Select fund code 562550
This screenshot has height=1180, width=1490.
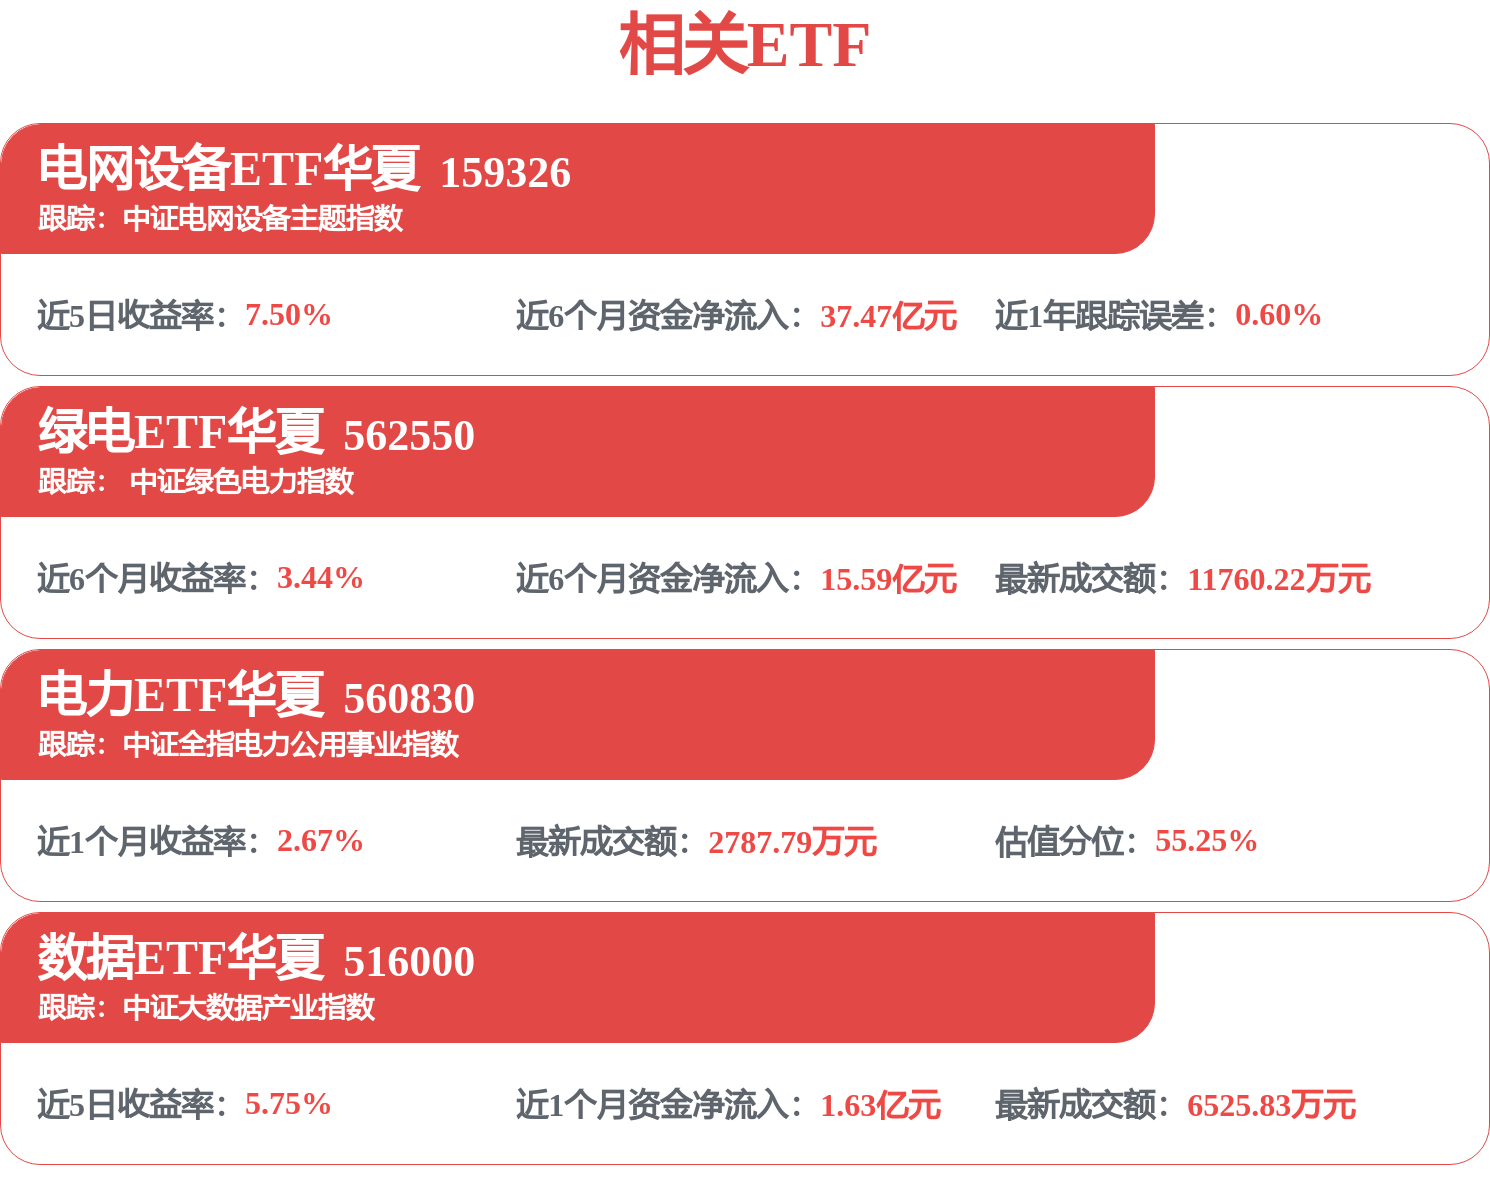pos(408,436)
